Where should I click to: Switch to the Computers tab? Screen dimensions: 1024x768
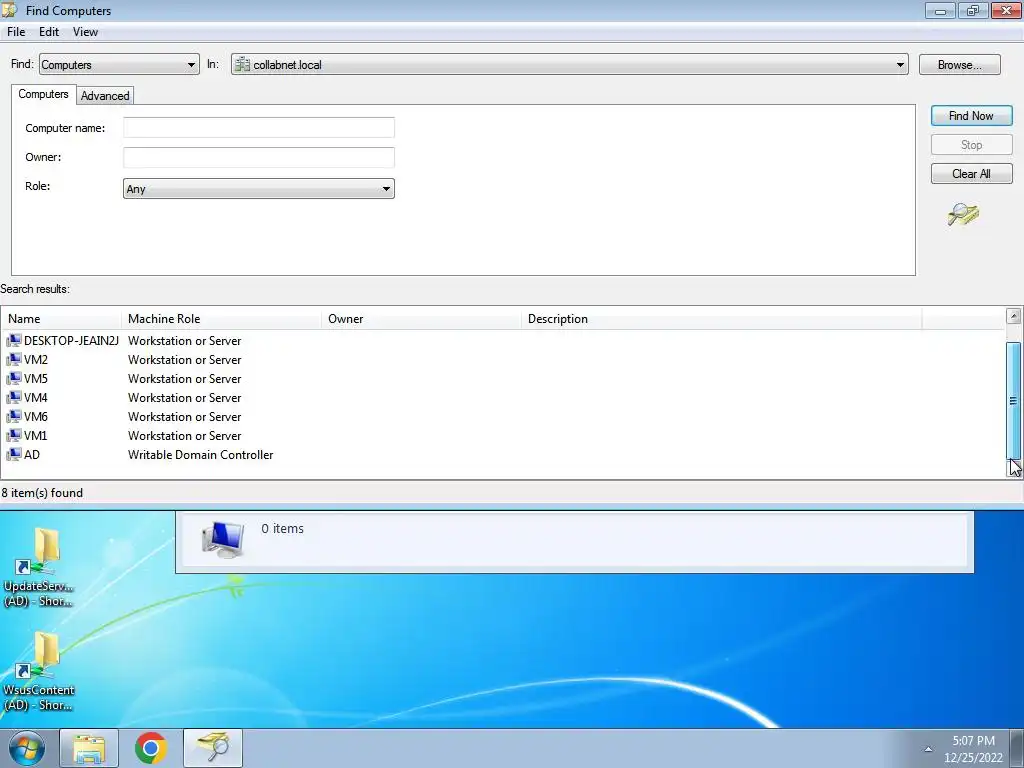pyautogui.click(x=43, y=94)
